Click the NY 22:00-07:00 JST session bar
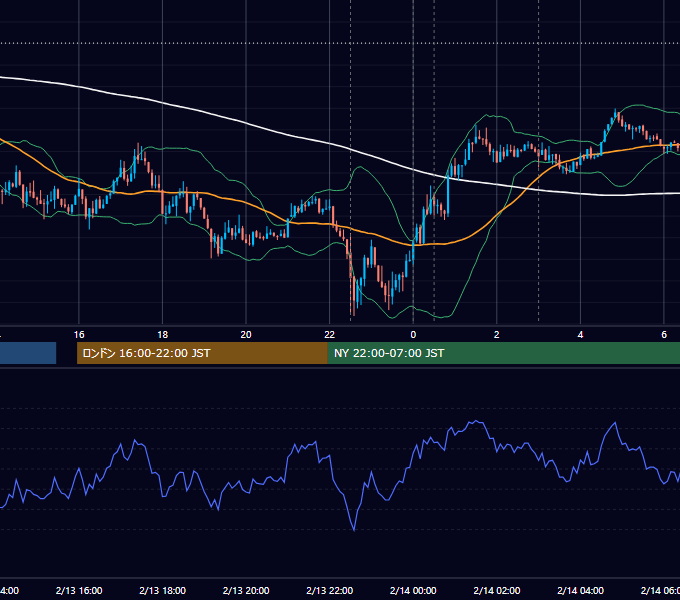The height and width of the screenshot is (600, 680). pyautogui.click(x=503, y=353)
